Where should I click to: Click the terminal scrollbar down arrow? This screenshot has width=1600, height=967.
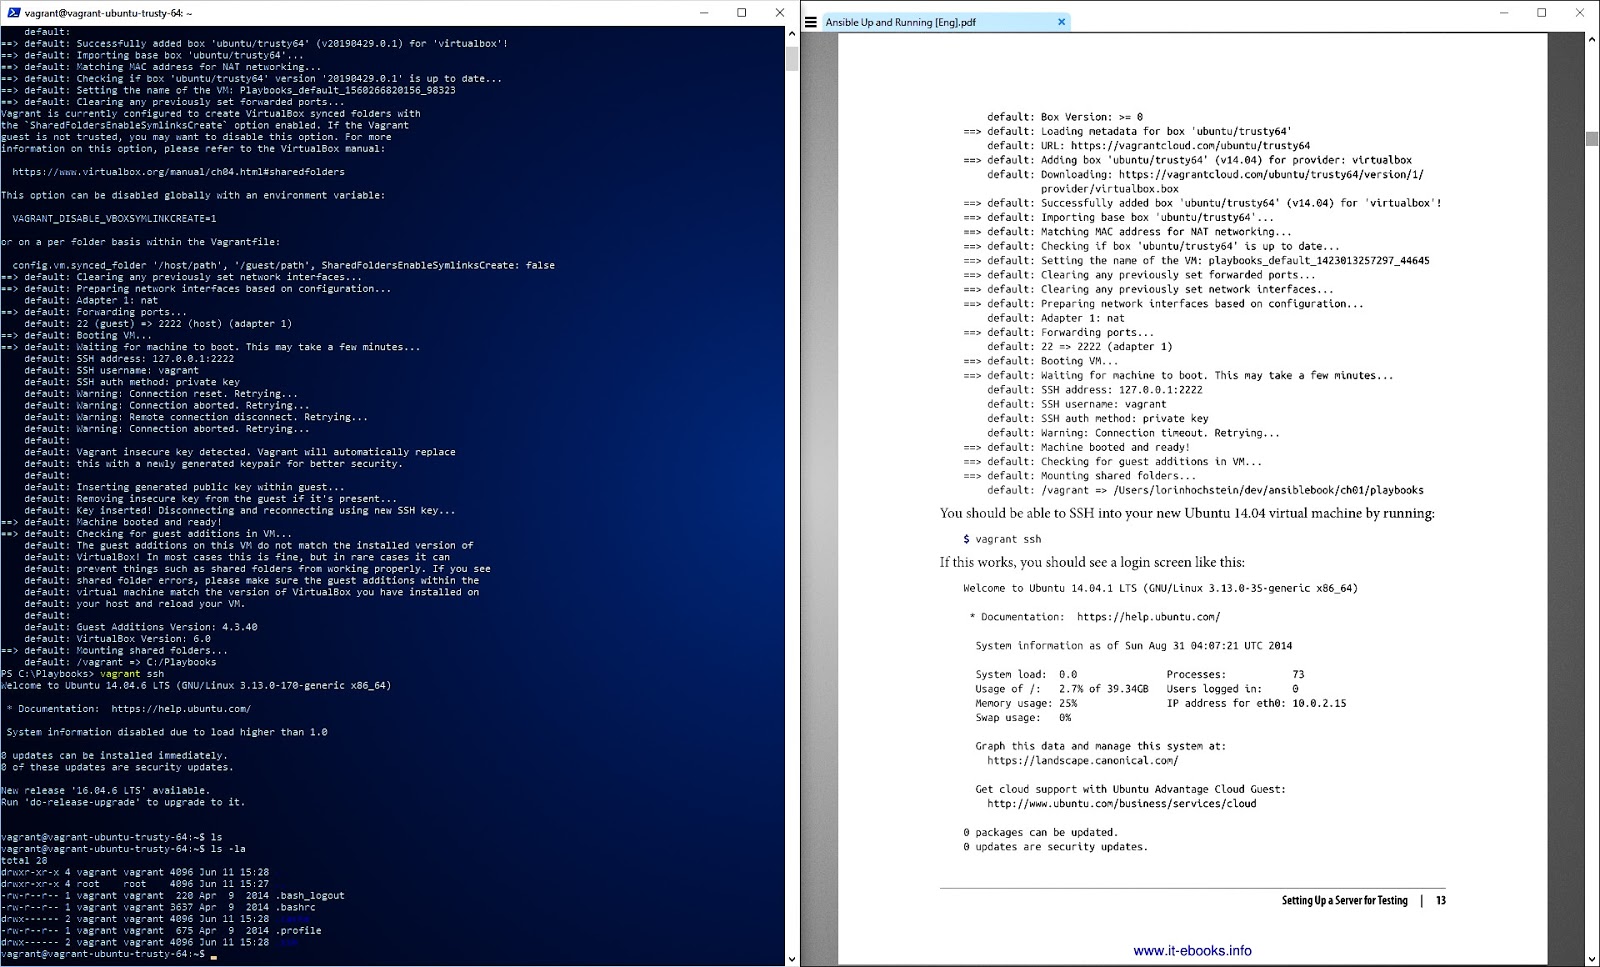(x=792, y=957)
